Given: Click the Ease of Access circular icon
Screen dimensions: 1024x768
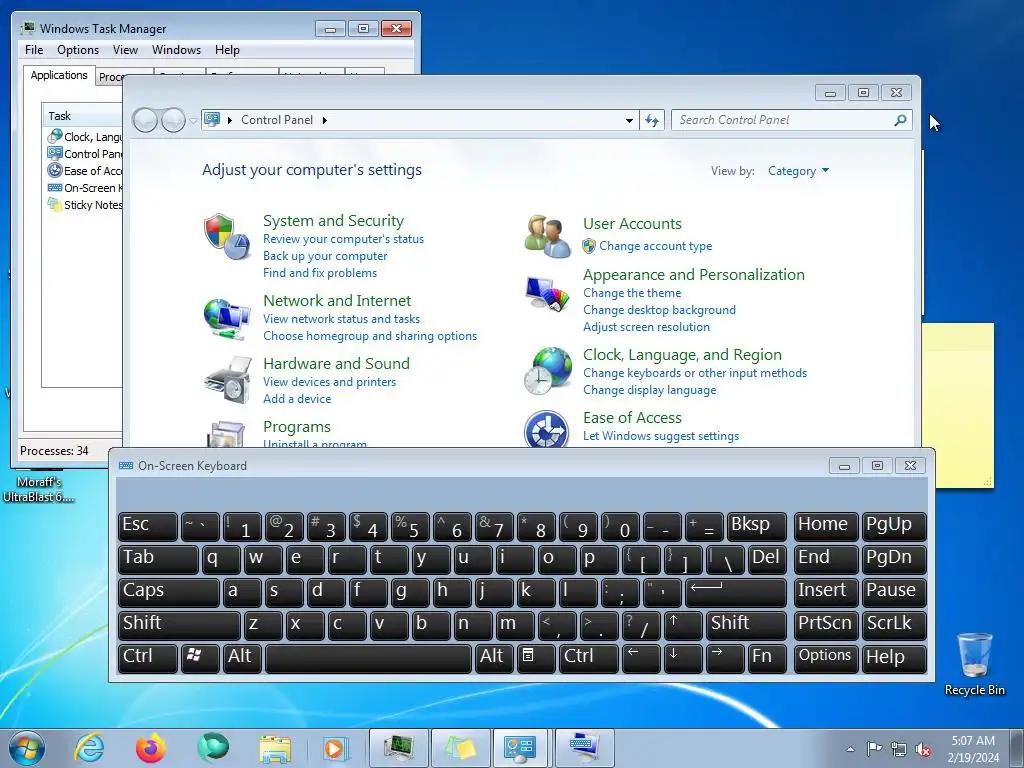Looking at the screenshot, I should [546, 428].
